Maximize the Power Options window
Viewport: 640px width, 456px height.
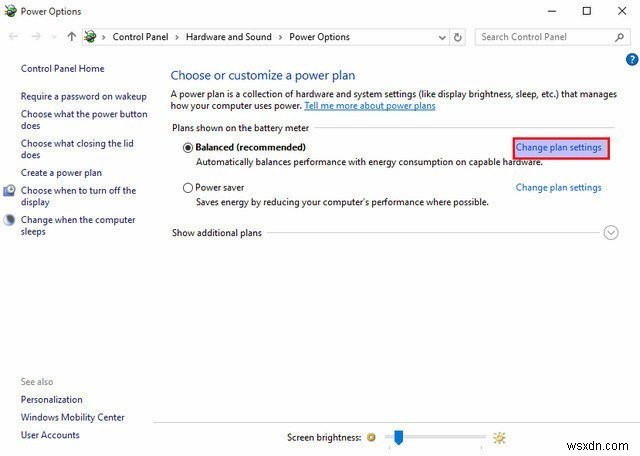point(587,11)
